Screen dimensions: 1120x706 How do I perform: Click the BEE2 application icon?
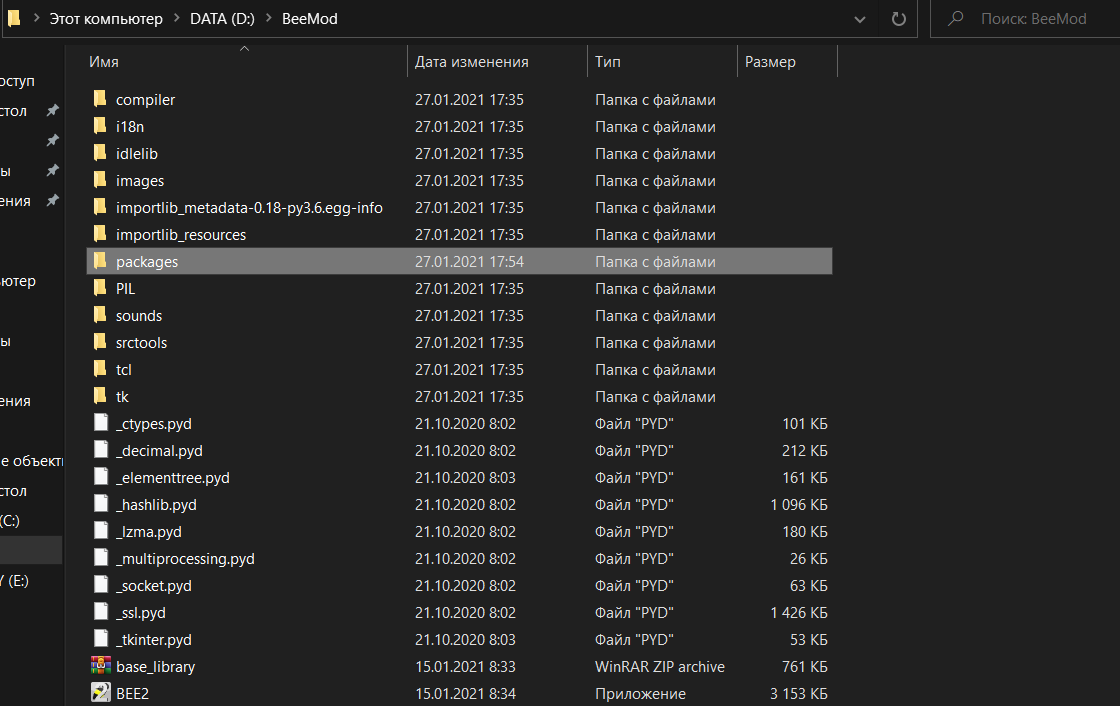point(100,693)
